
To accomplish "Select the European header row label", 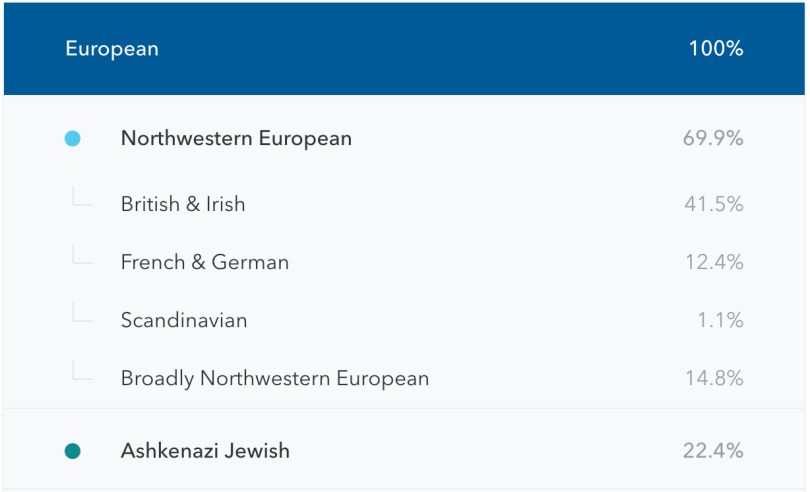I will pyautogui.click(x=112, y=49).
